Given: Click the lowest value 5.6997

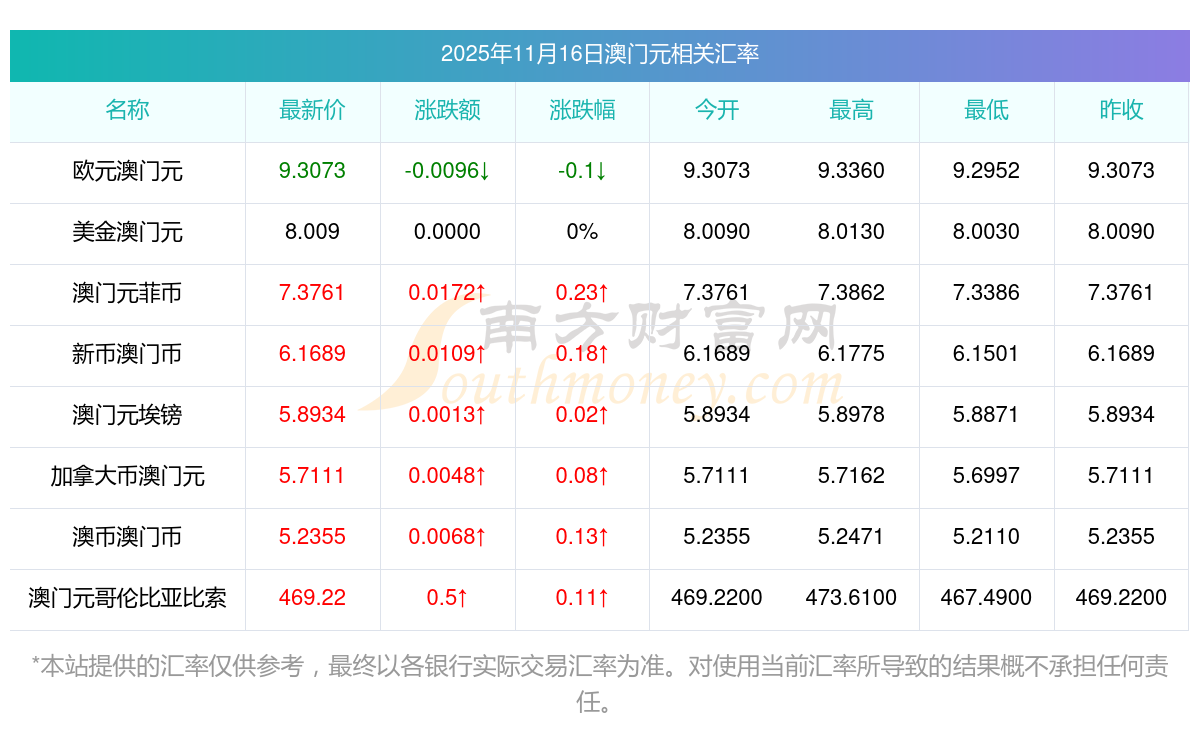Looking at the screenshot, I should (986, 476).
